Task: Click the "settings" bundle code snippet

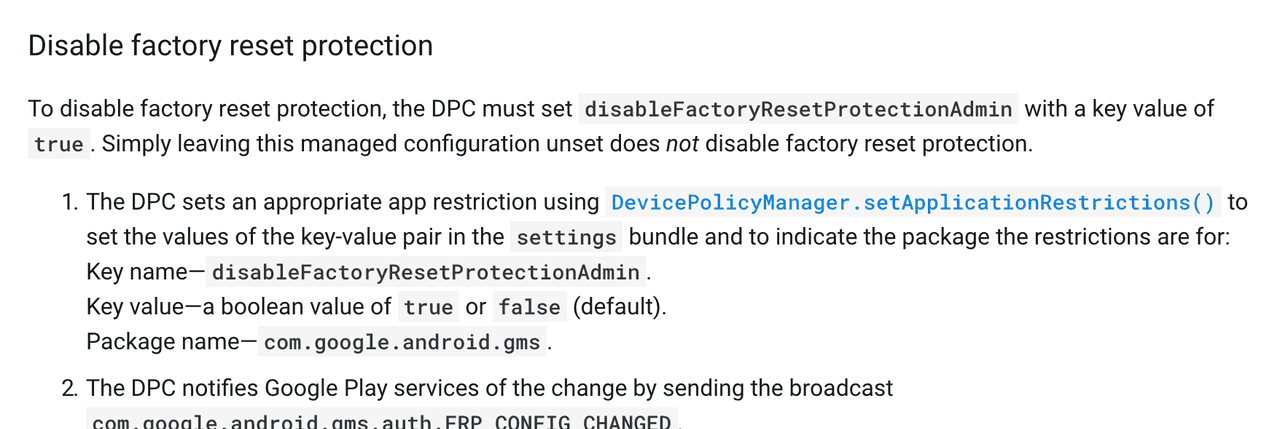Action: 566,238
